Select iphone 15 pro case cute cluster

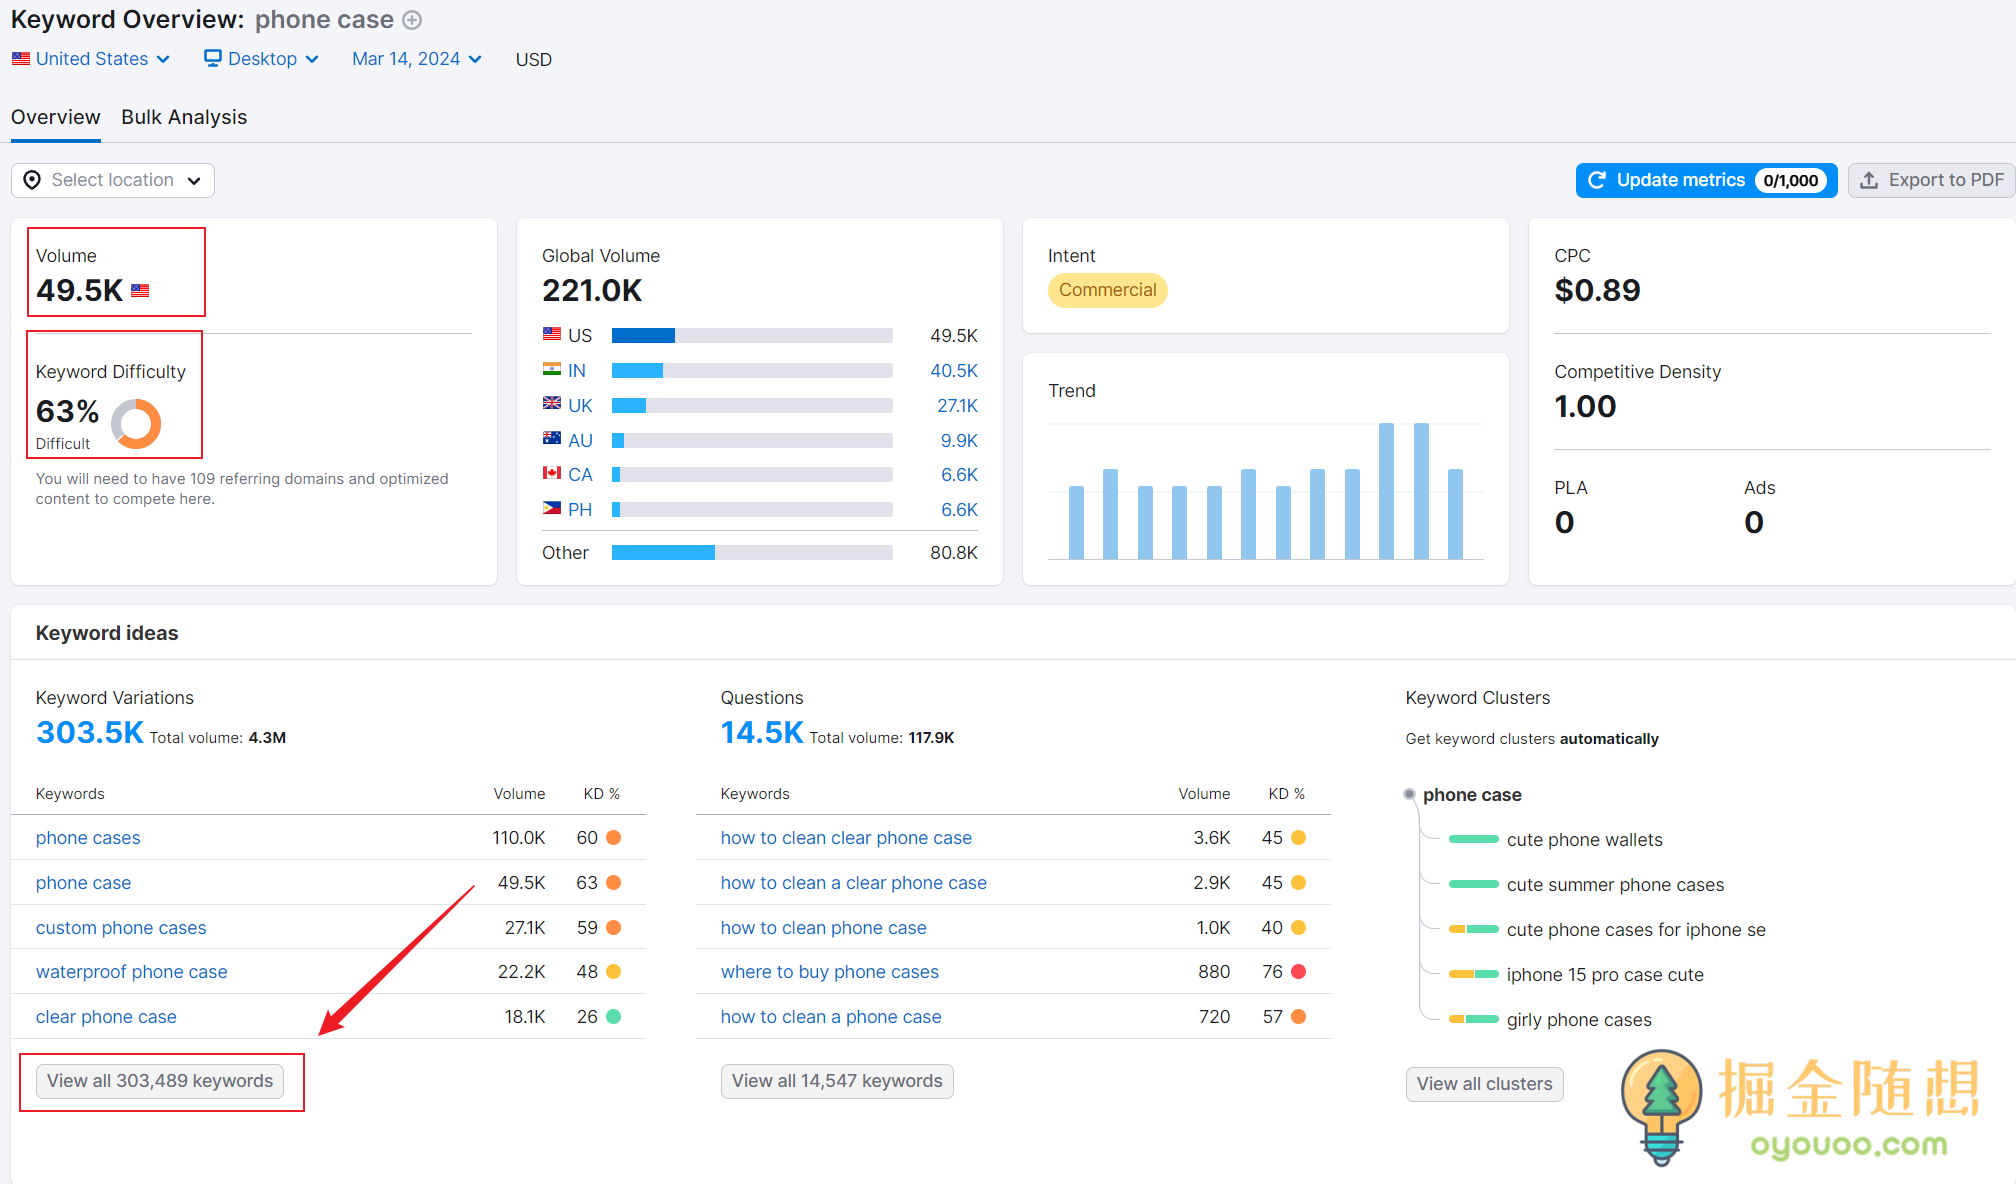pos(1605,975)
